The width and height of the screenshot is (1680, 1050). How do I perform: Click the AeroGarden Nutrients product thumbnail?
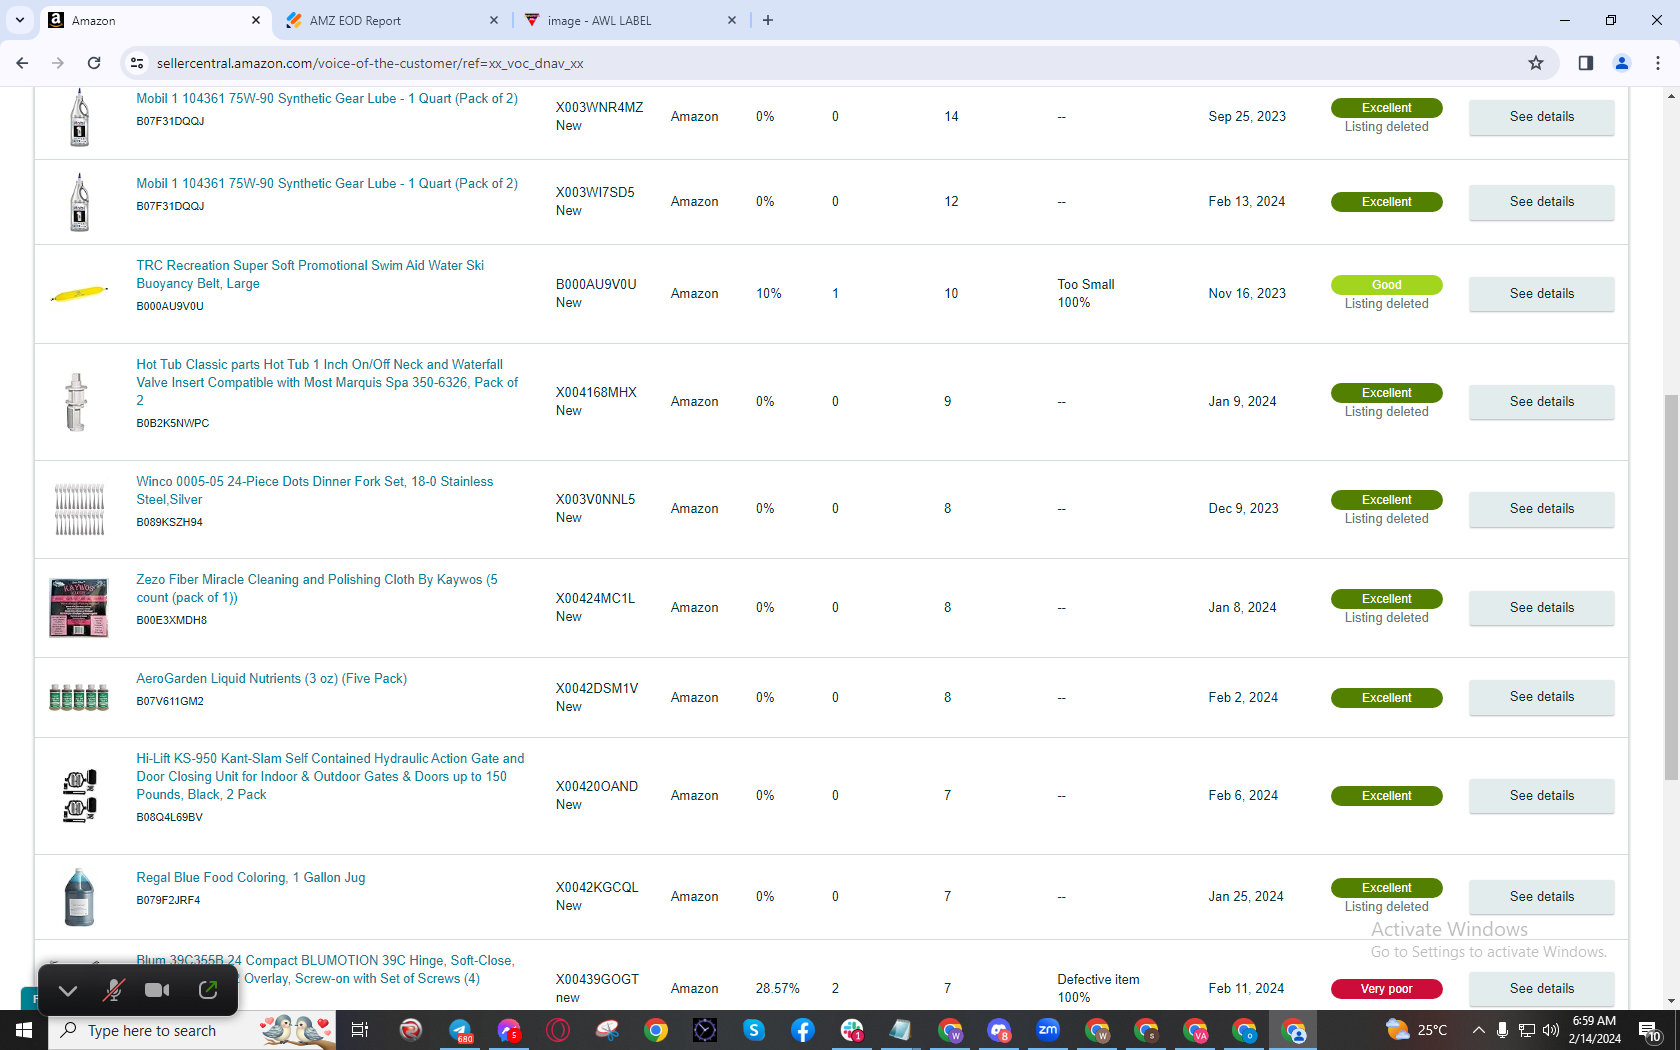(79, 696)
